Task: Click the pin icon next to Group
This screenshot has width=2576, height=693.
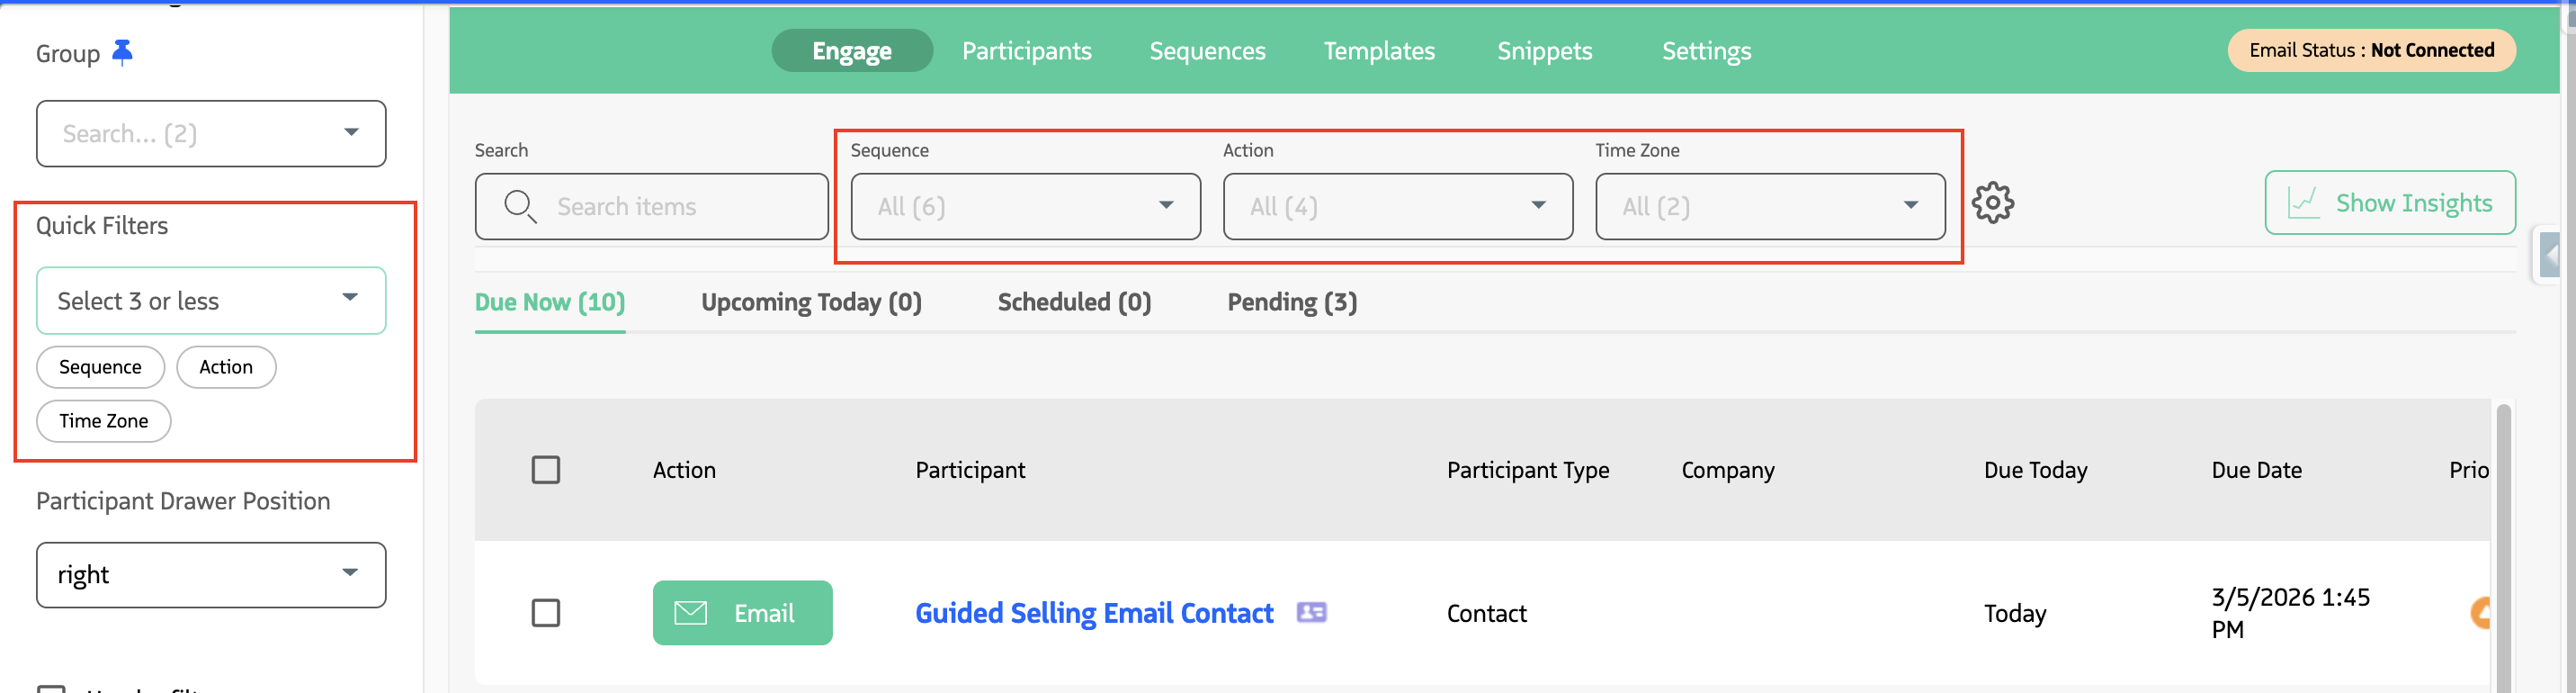Action: coord(122,52)
